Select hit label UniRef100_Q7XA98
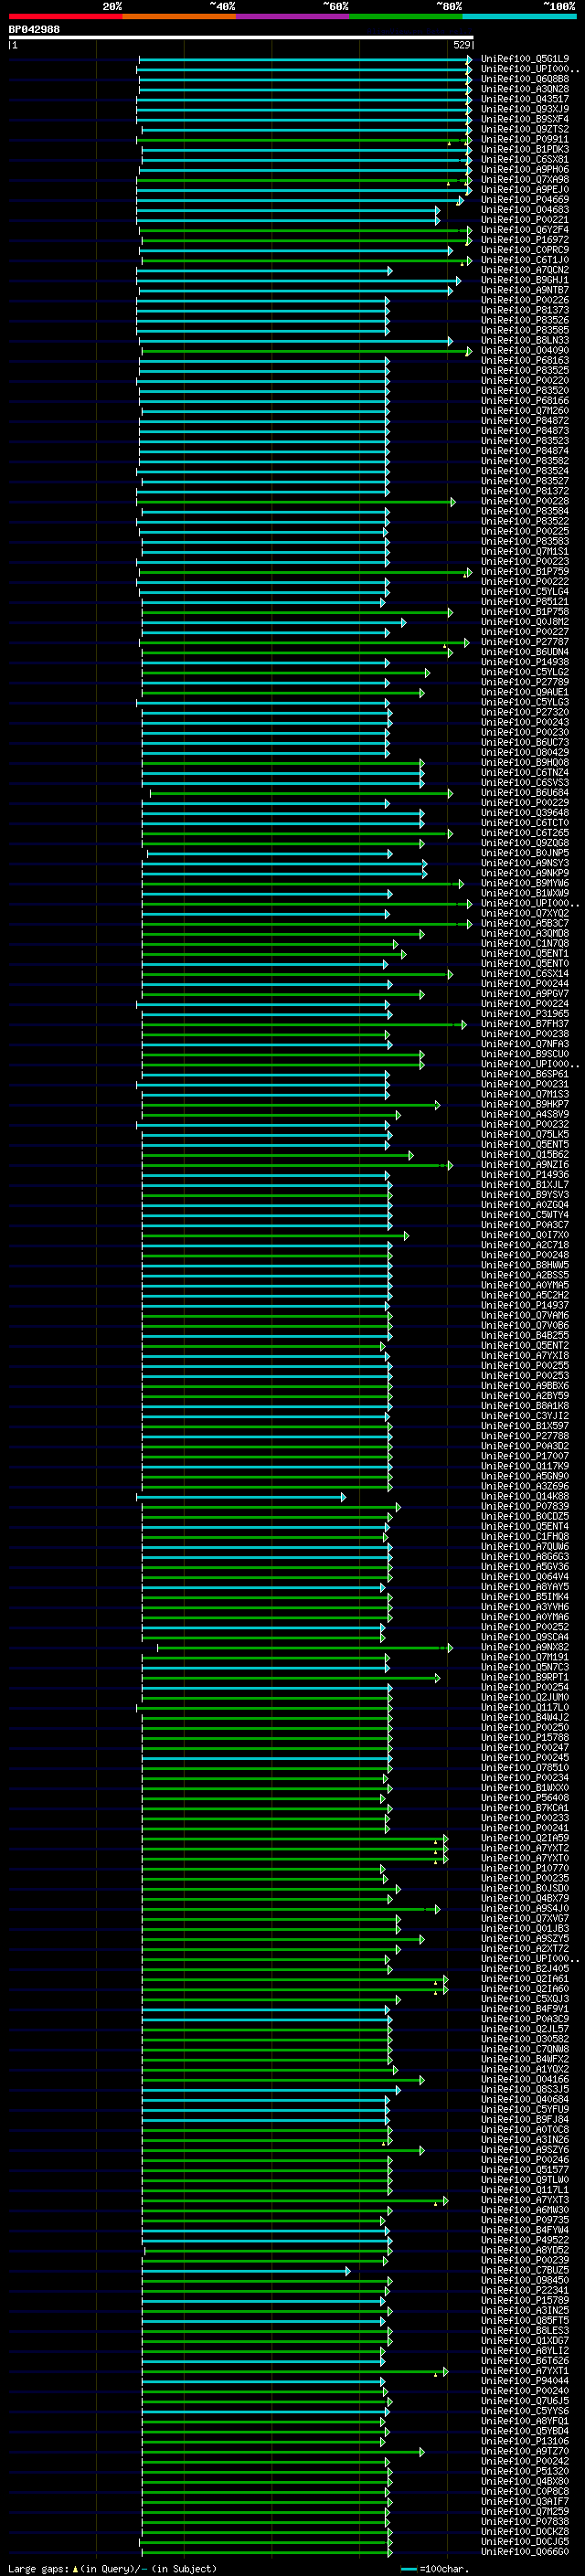 tap(525, 179)
